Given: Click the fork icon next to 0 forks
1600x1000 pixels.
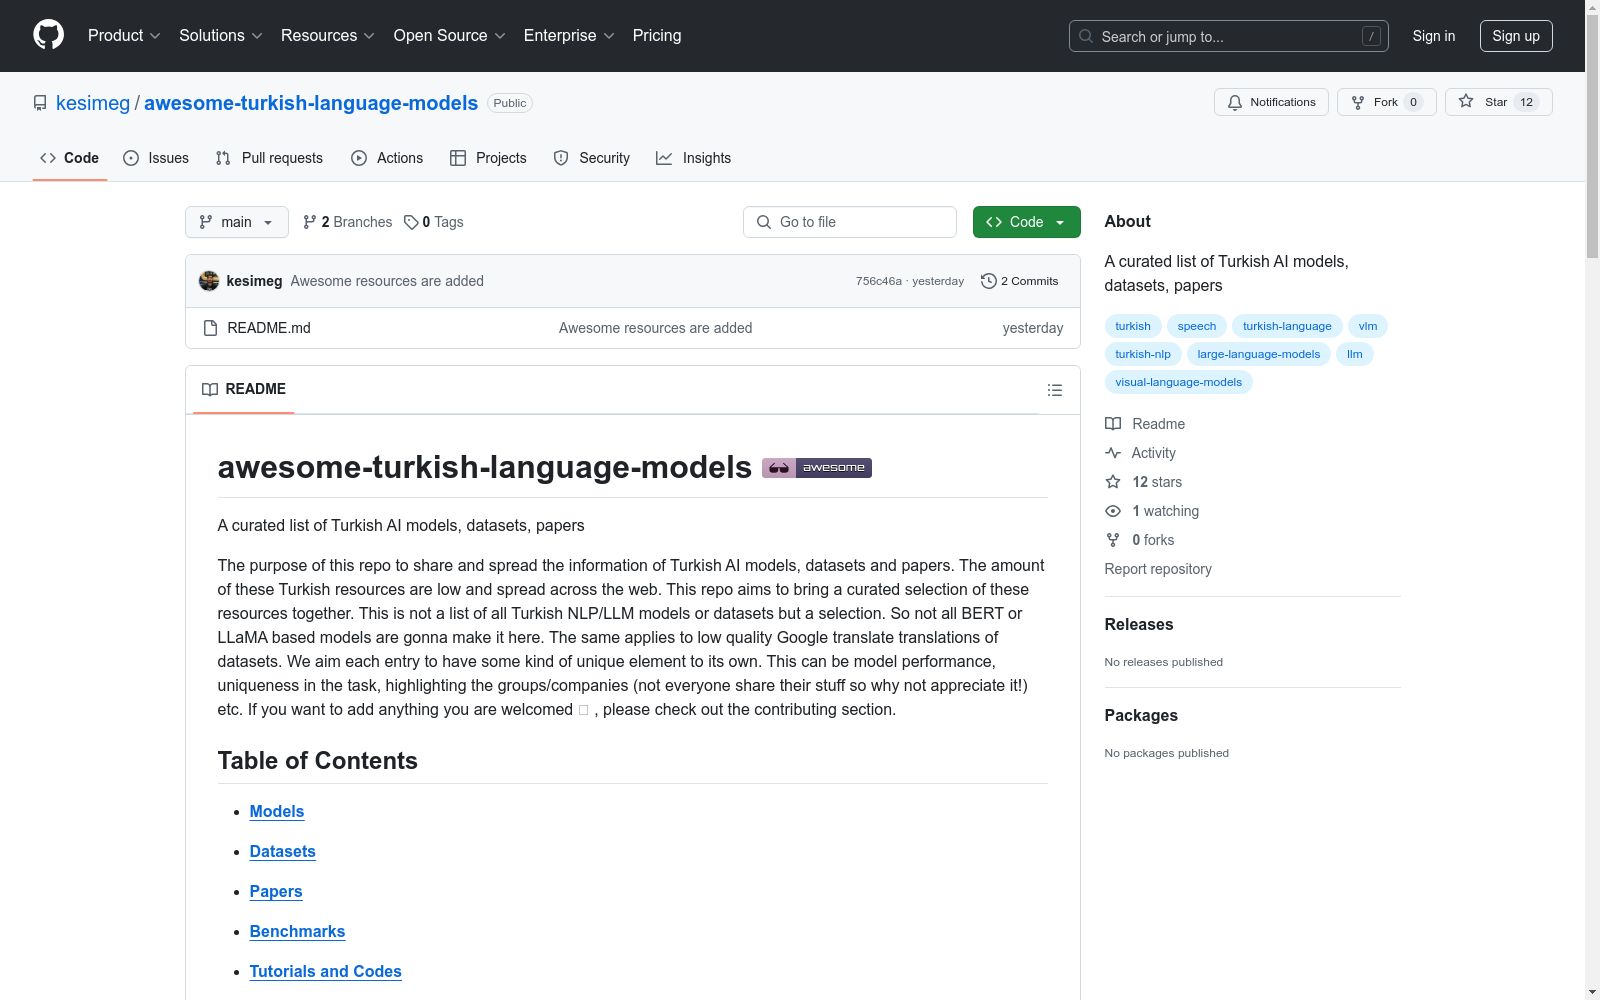Looking at the screenshot, I should tap(1113, 540).
